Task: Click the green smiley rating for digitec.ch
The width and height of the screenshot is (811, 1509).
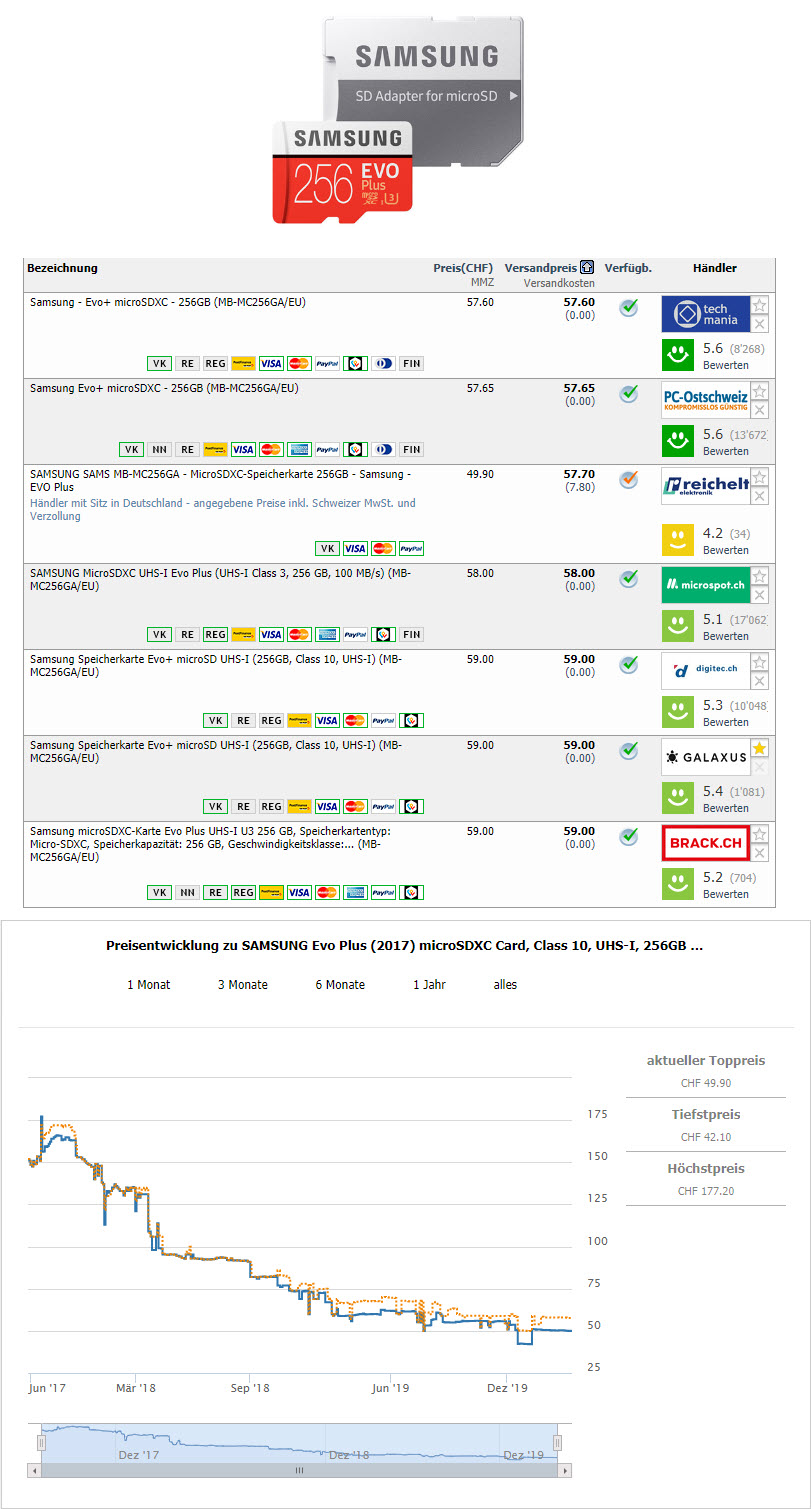Action: [x=678, y=712]
